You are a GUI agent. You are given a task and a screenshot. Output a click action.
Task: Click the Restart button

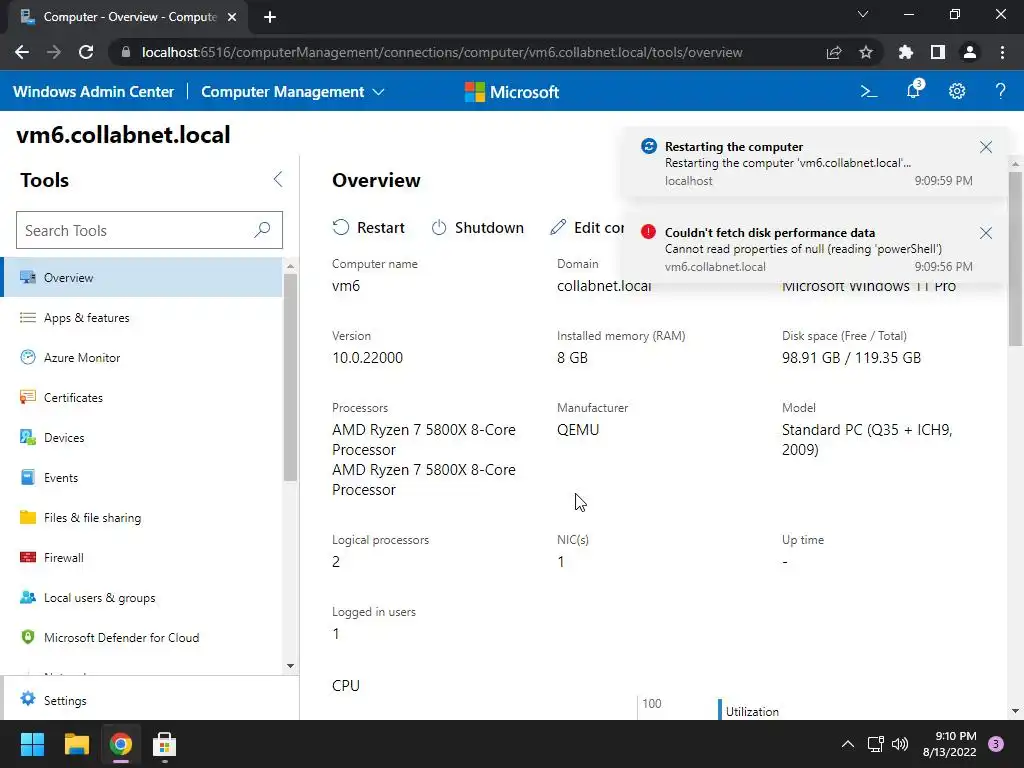coord(368,227)
